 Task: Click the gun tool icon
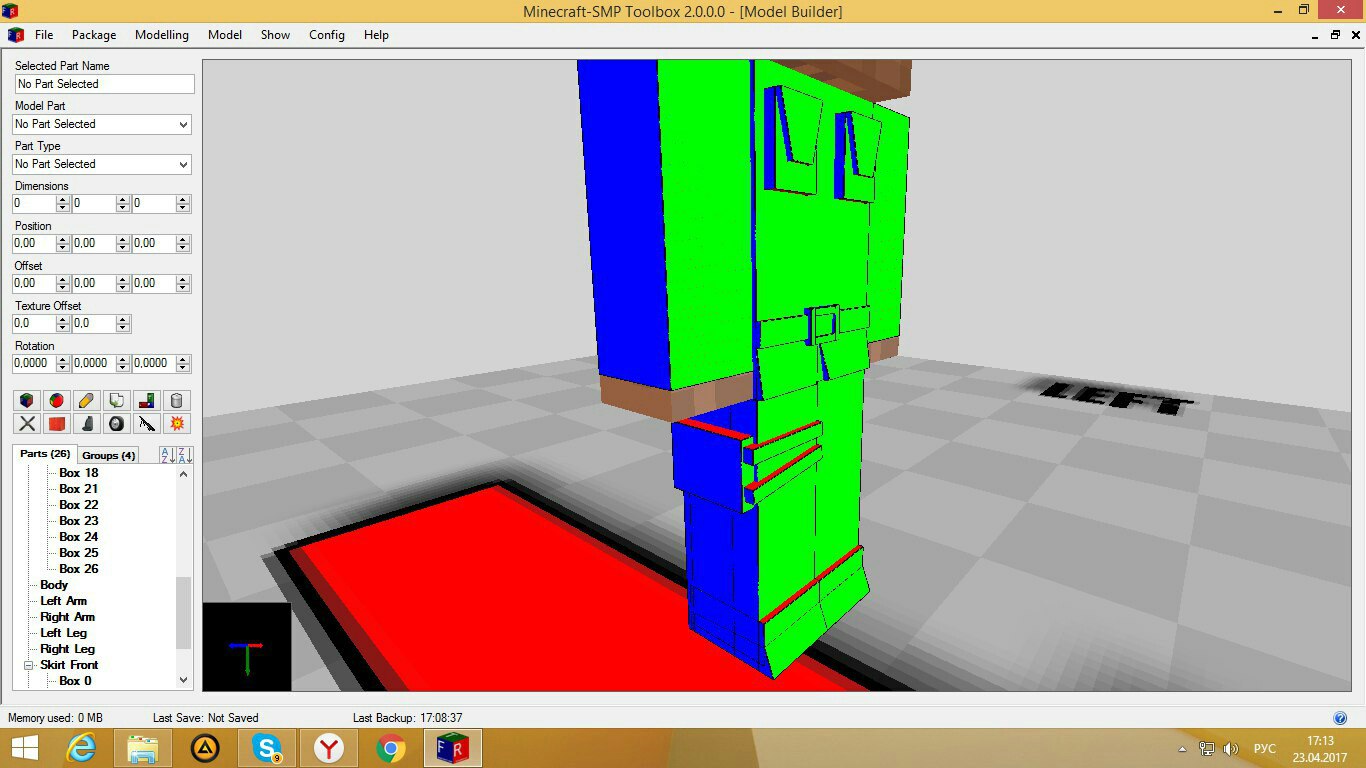[147, 423]
